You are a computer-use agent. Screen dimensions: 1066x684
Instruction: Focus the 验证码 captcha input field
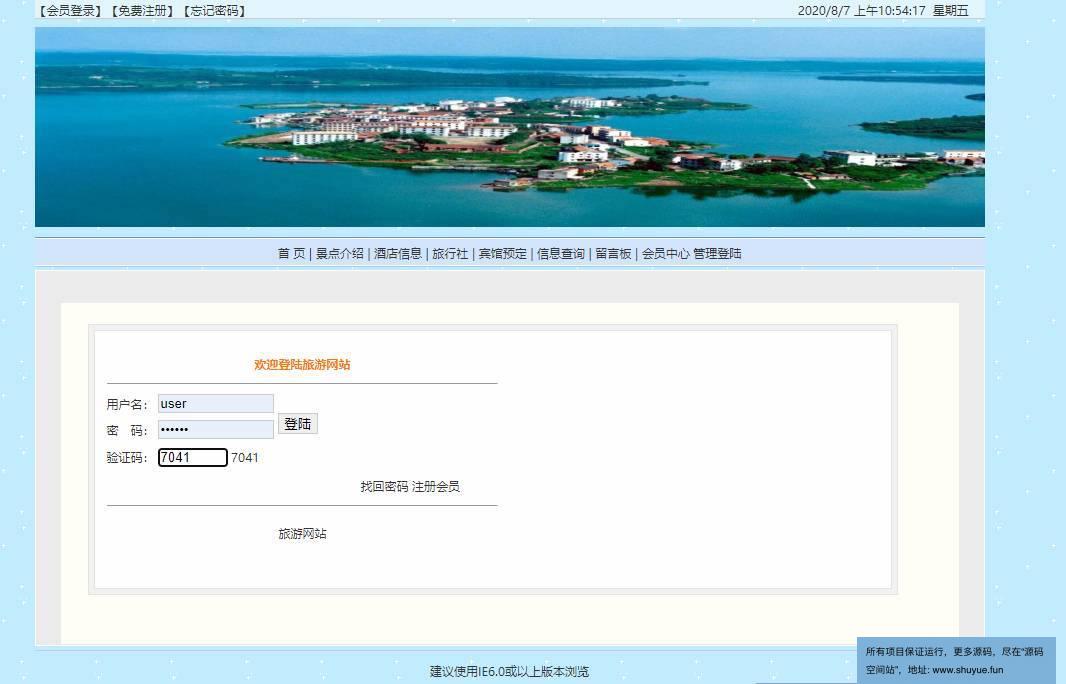[x=192, y=458]
